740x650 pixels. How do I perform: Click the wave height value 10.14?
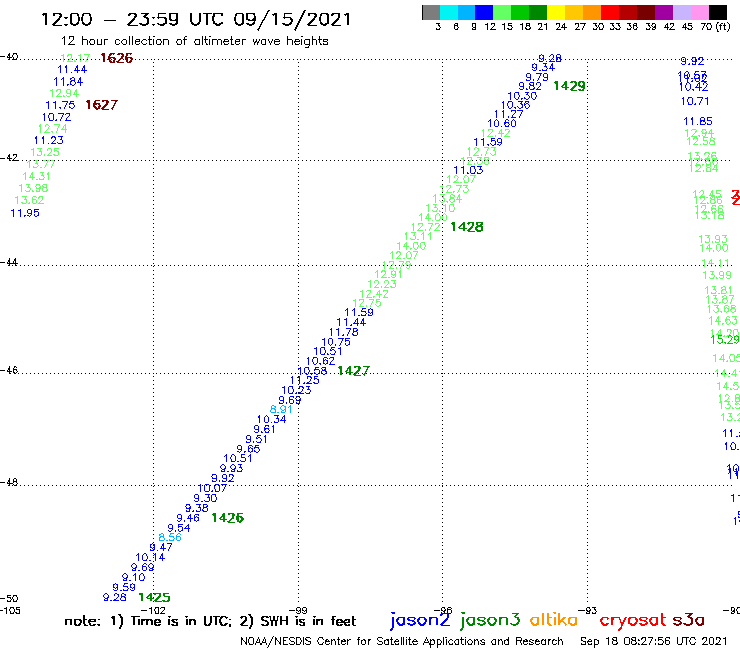151,557
